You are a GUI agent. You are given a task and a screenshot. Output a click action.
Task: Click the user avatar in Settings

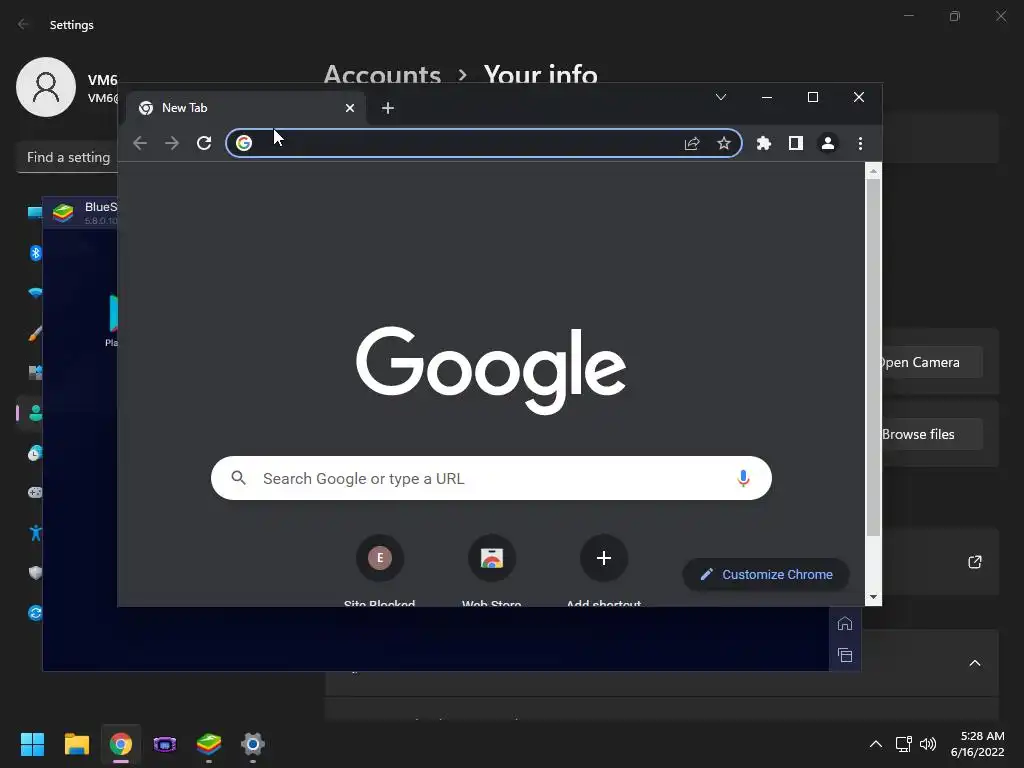[46, 87]
